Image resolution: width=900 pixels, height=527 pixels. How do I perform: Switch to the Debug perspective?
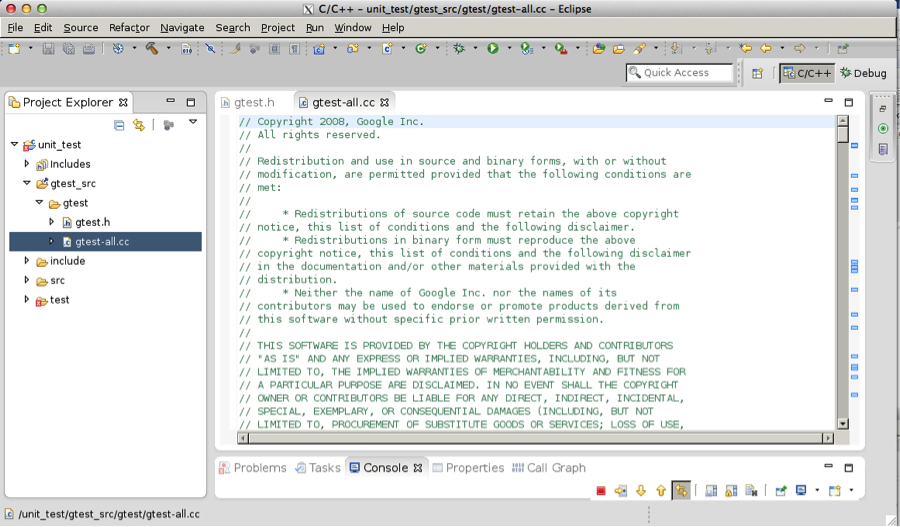point(863,73)
